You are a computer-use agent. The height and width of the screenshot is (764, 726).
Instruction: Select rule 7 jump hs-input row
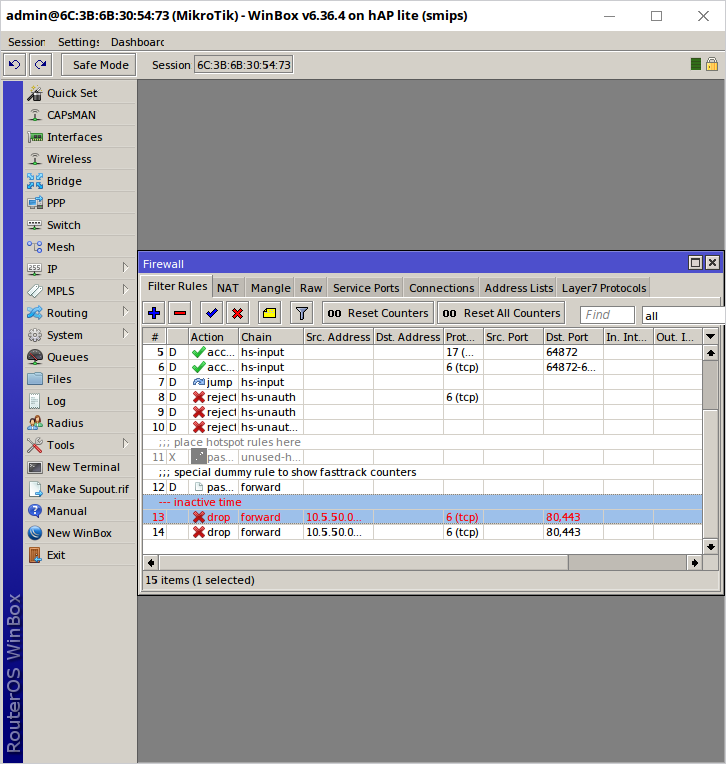pyautogui.click(x=422, y=382)
